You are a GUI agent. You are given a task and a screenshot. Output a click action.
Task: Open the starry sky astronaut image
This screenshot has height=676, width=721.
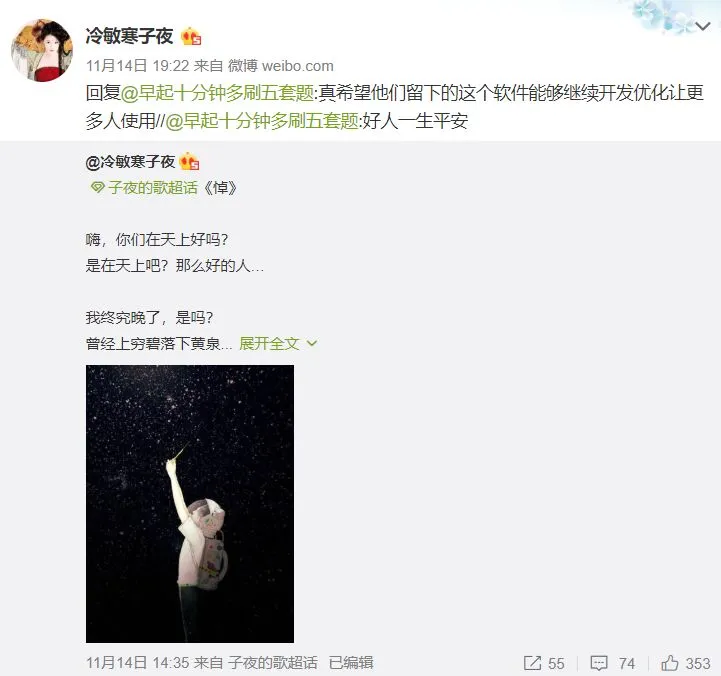pyautogui.click(x=190, y=504)
